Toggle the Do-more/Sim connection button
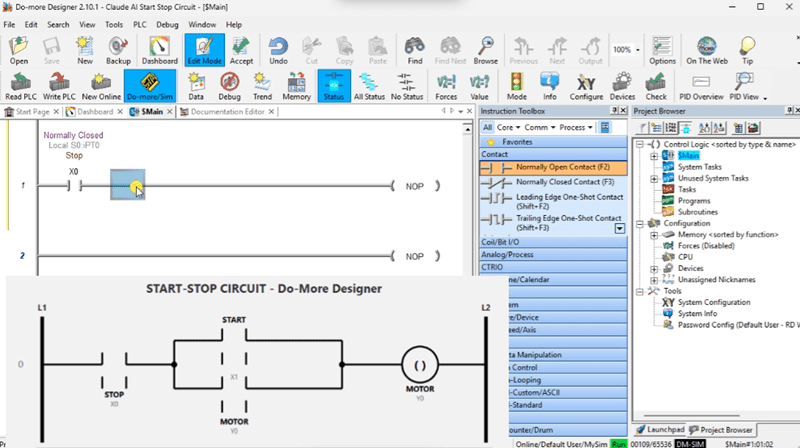 click(x=149, y=86)
